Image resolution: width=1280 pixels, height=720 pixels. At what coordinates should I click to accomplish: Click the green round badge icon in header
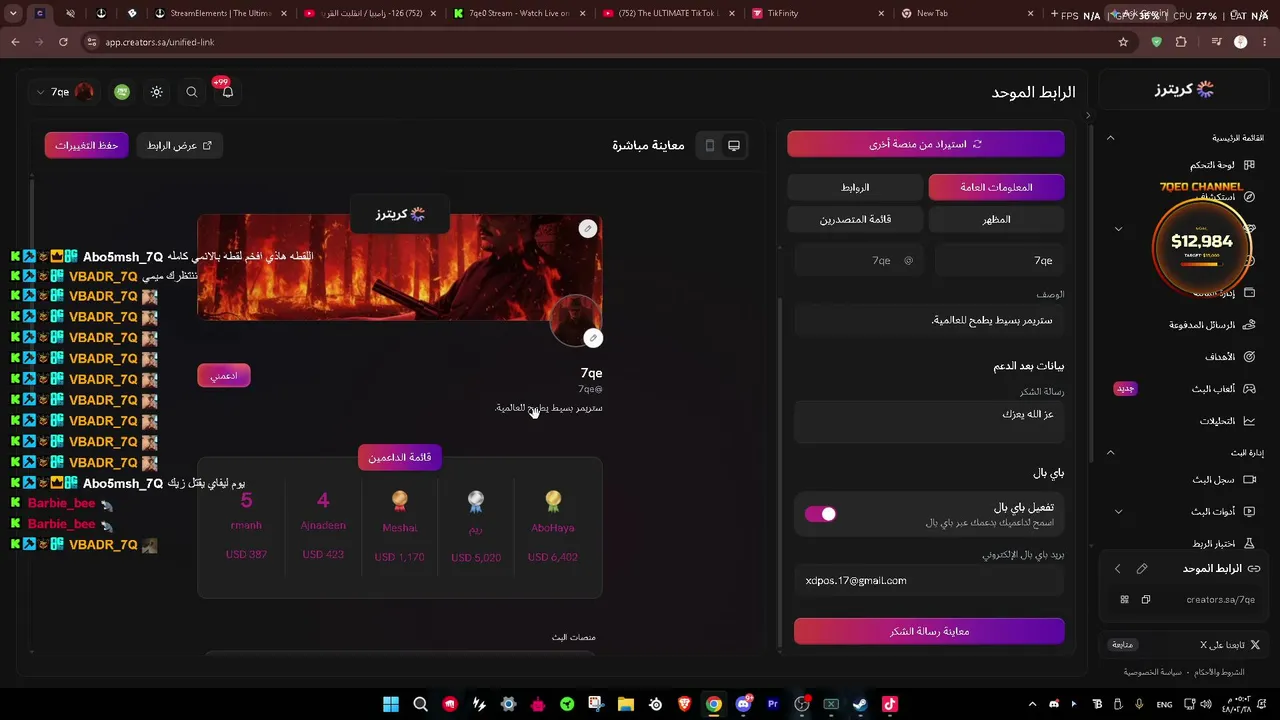(x=122, y=92)
